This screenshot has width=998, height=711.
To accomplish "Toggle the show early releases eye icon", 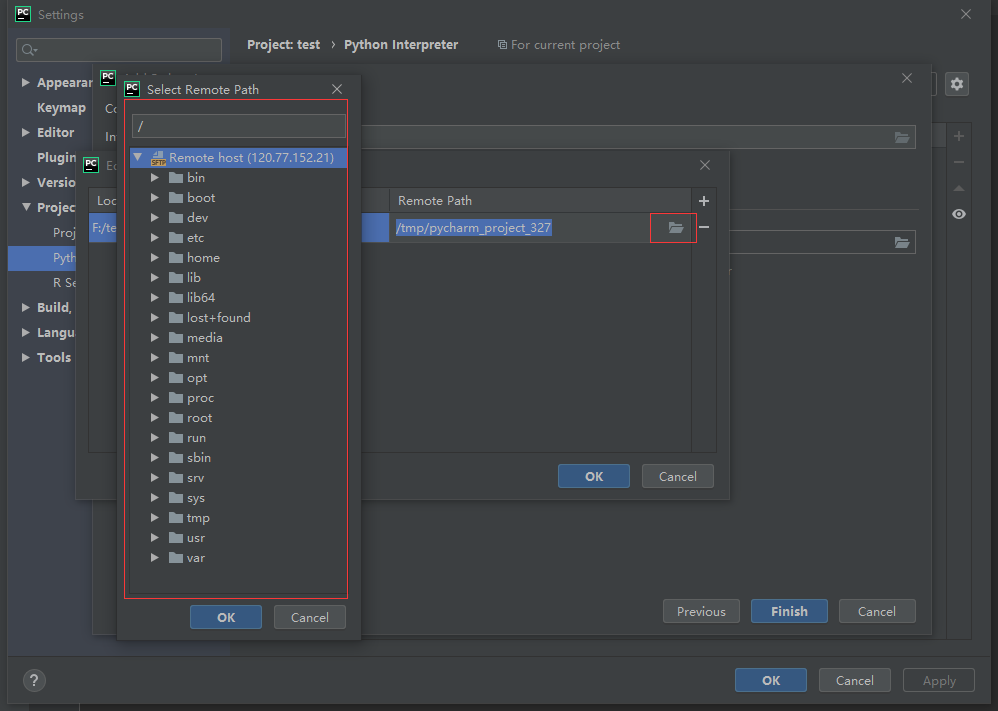I will pos(959,214).
